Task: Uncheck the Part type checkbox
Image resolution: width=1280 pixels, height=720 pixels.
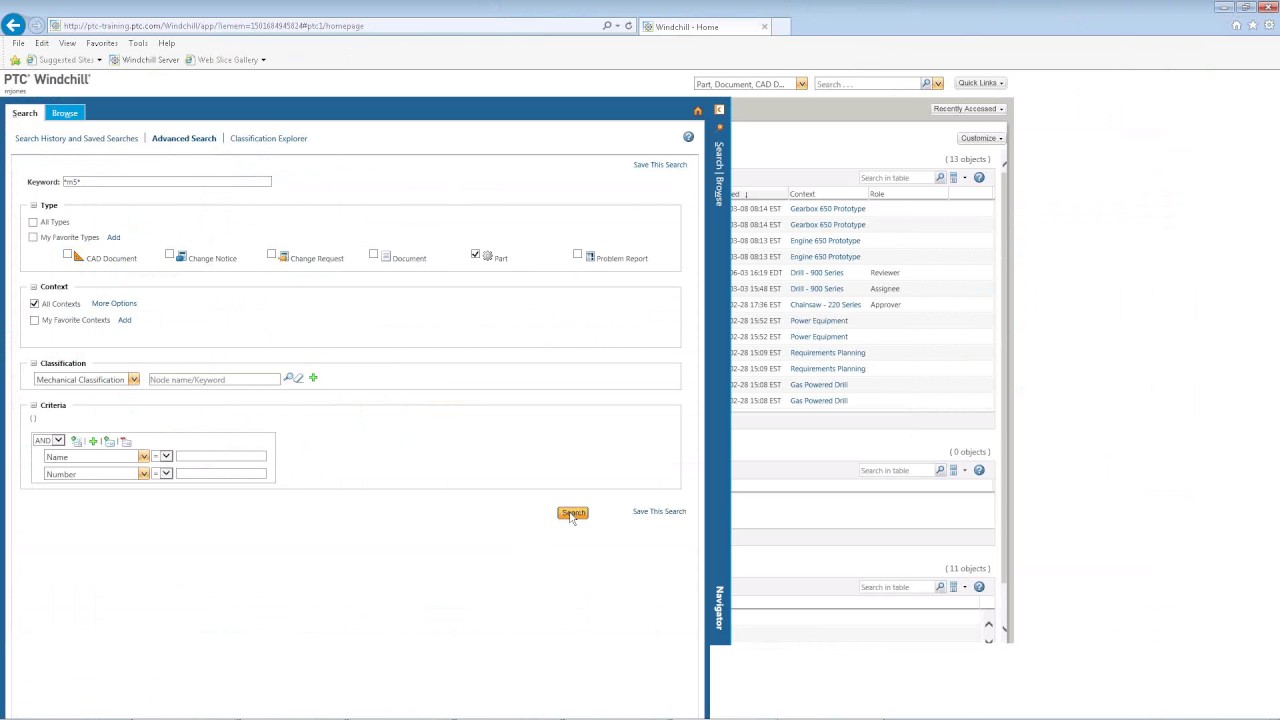Action: coord(475,254)
